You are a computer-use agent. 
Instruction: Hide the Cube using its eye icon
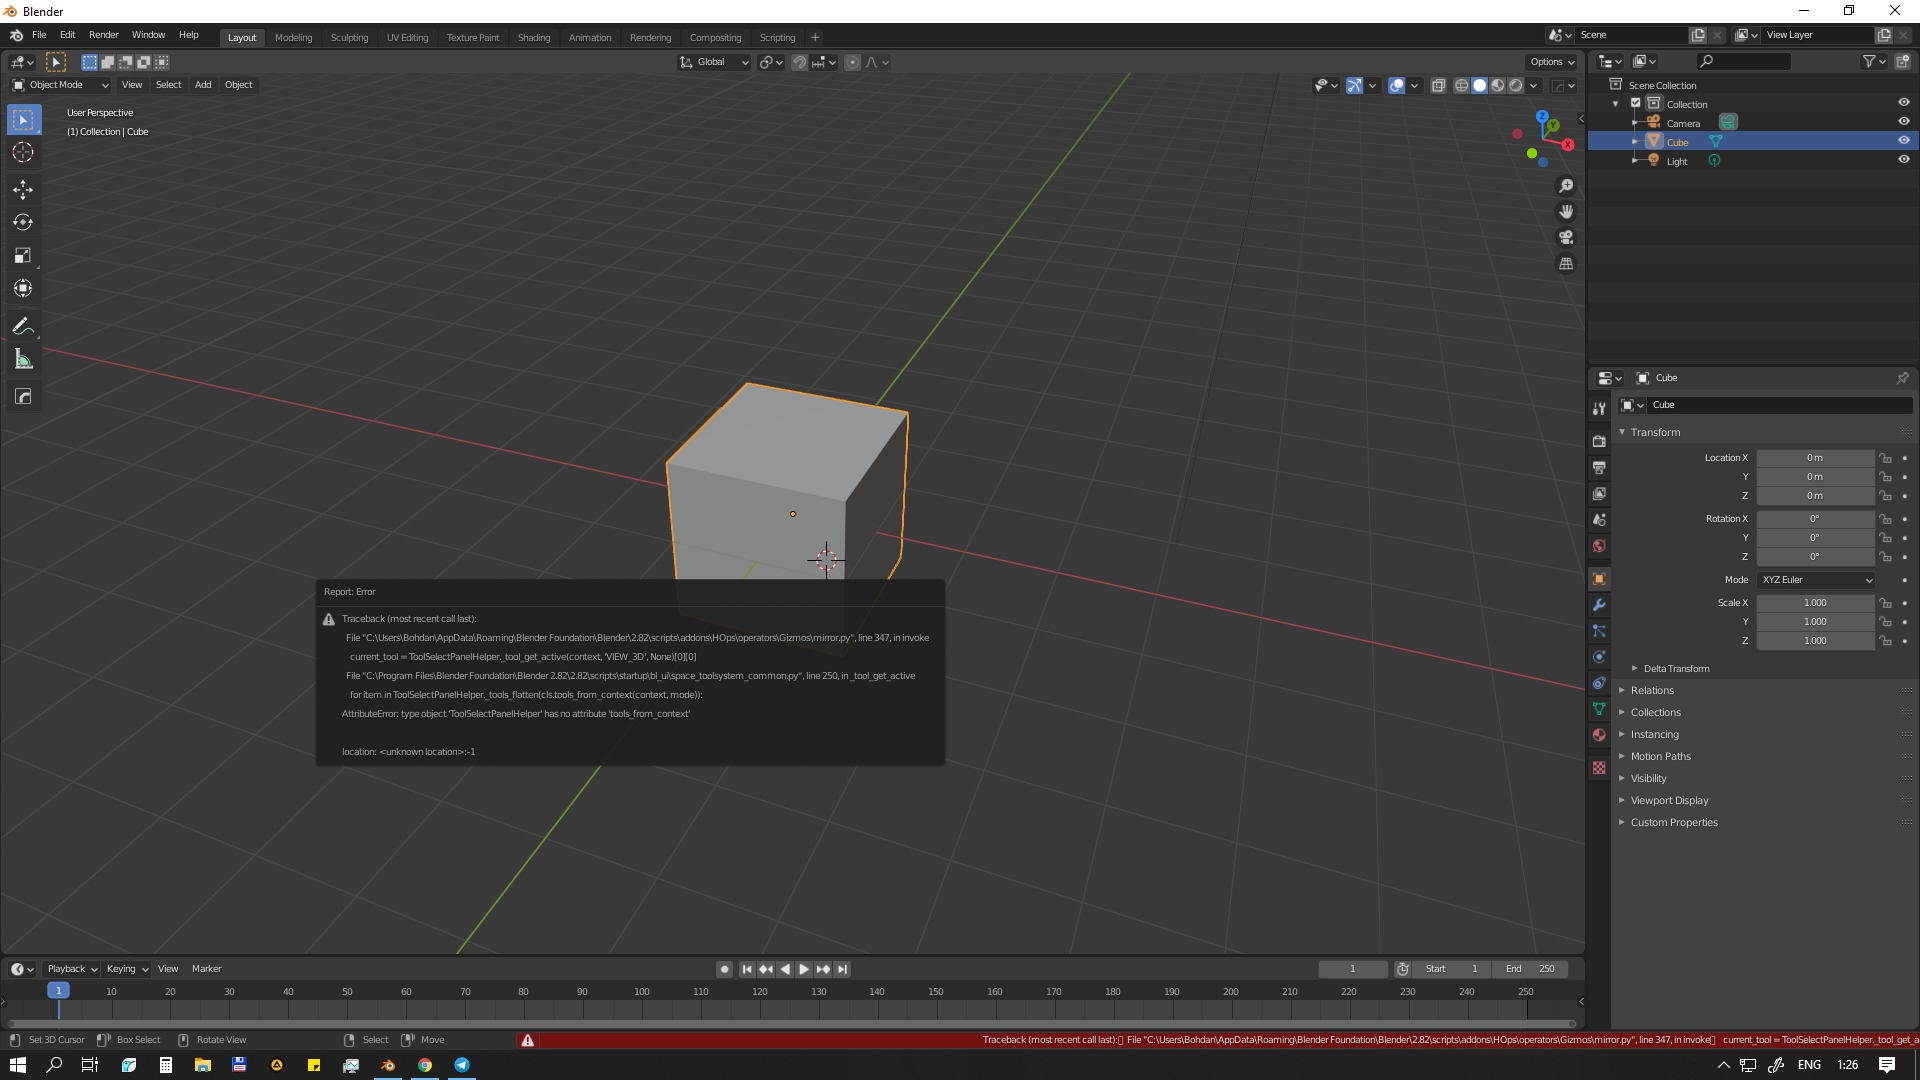tap(1904, 141)
